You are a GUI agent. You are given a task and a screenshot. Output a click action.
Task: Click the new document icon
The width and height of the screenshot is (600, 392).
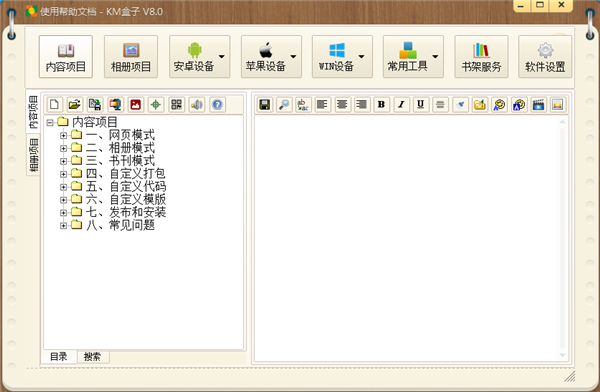54,105
